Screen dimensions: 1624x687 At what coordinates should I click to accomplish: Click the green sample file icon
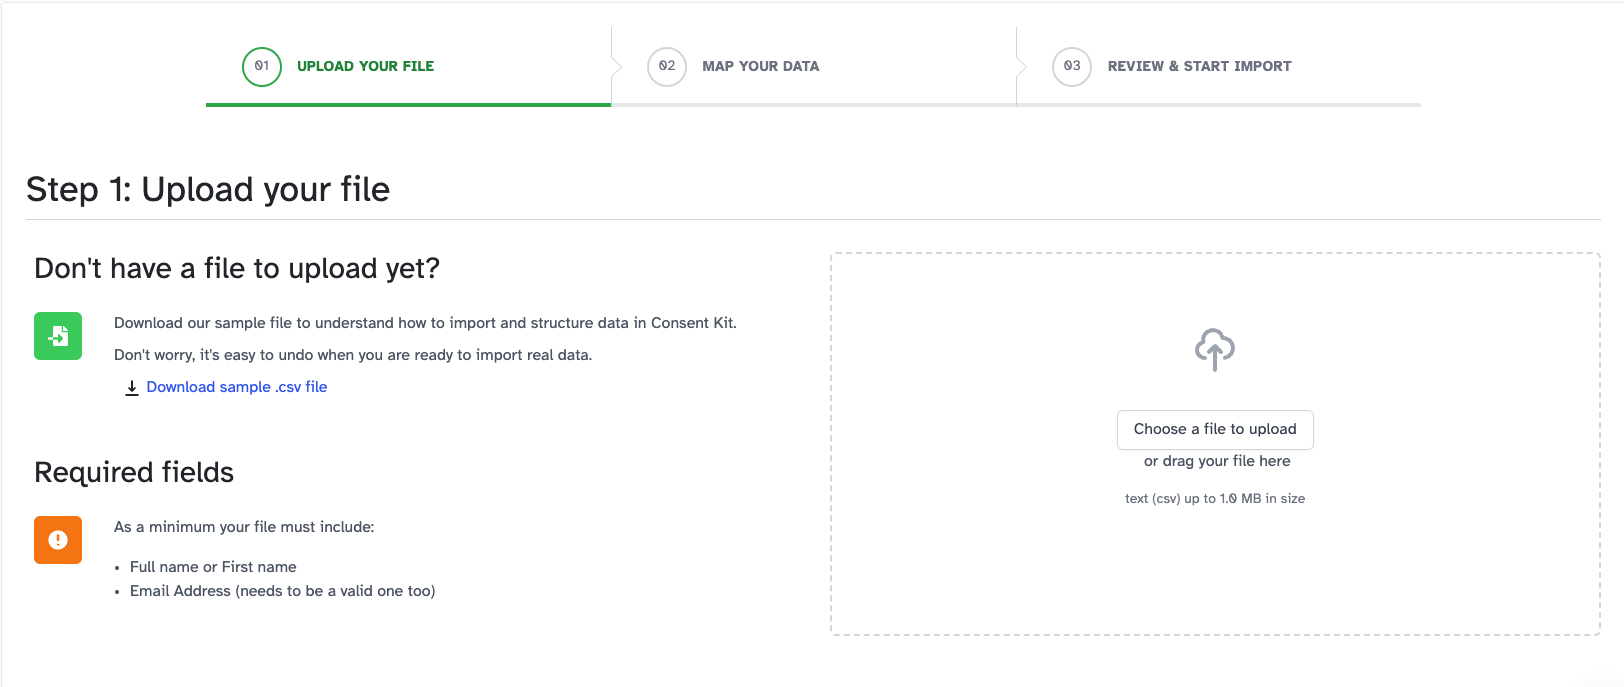click(58, 336)
